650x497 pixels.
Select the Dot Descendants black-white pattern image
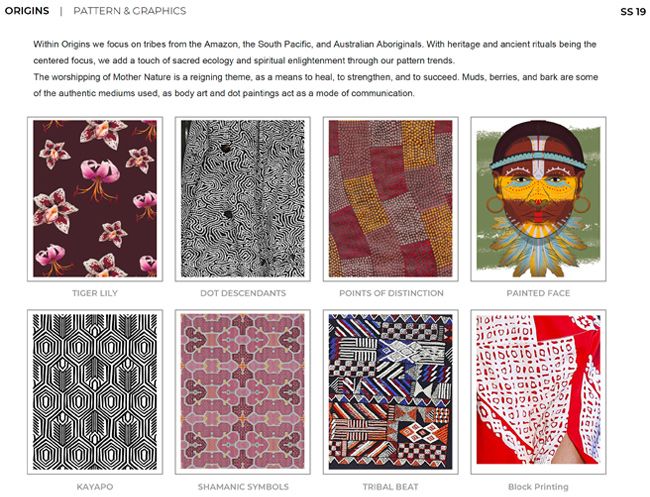(x=243, y=199)
